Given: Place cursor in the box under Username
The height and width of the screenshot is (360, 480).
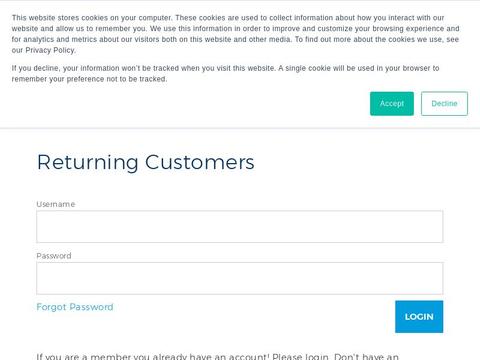Looking at the screenshot, I should click(240, 227).
